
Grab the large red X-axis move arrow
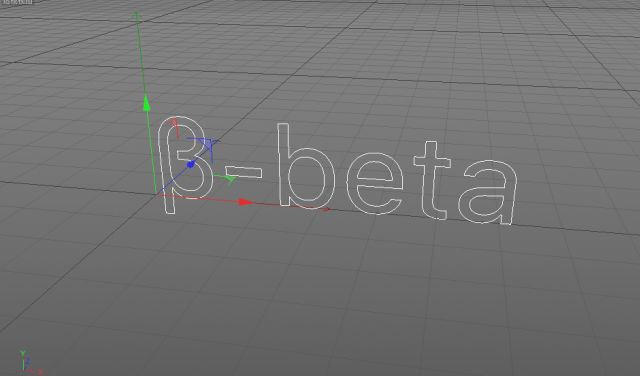pos(245,202)
